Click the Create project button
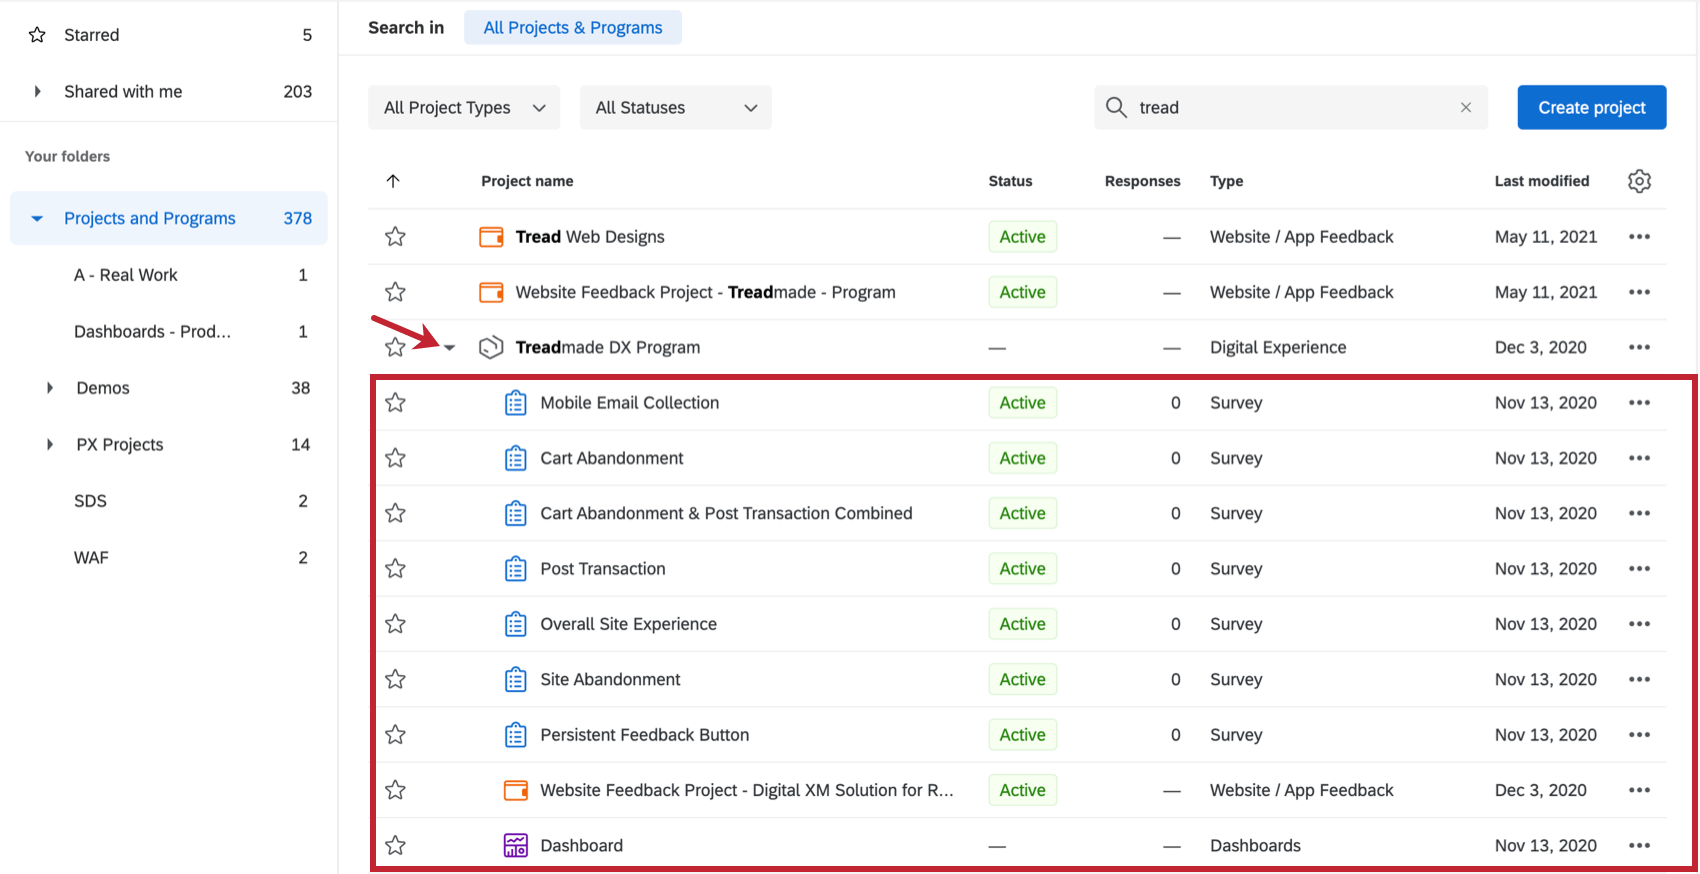The height and width of the screenshot is (874, 1700). click(1592, 107)
